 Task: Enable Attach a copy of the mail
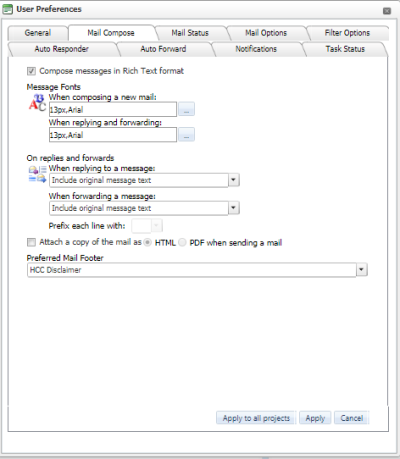click(31, 242)
